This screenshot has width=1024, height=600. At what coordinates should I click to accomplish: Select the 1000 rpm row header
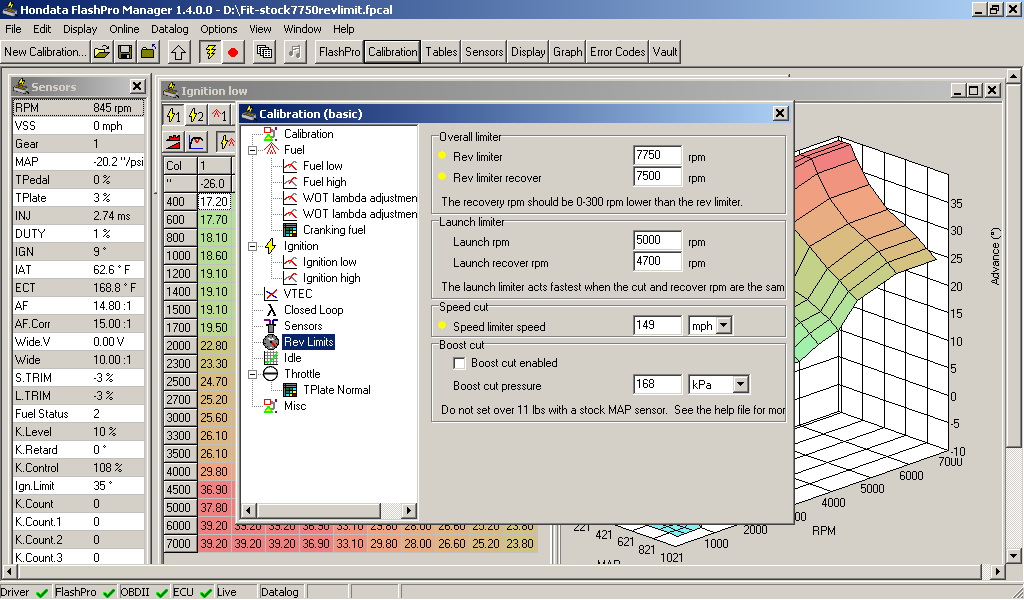click(x=180, y=256)
